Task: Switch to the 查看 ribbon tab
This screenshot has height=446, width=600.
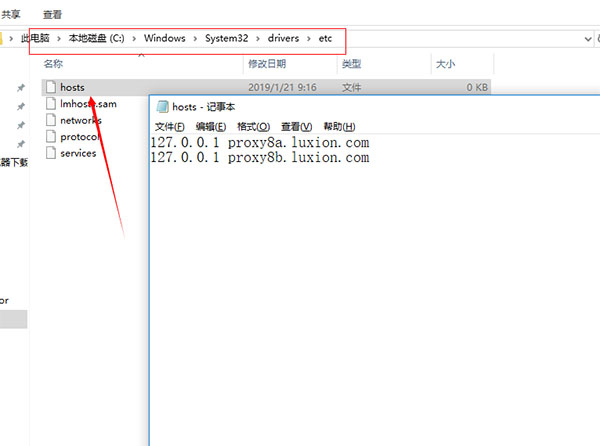Action: (x=52, y=13)
